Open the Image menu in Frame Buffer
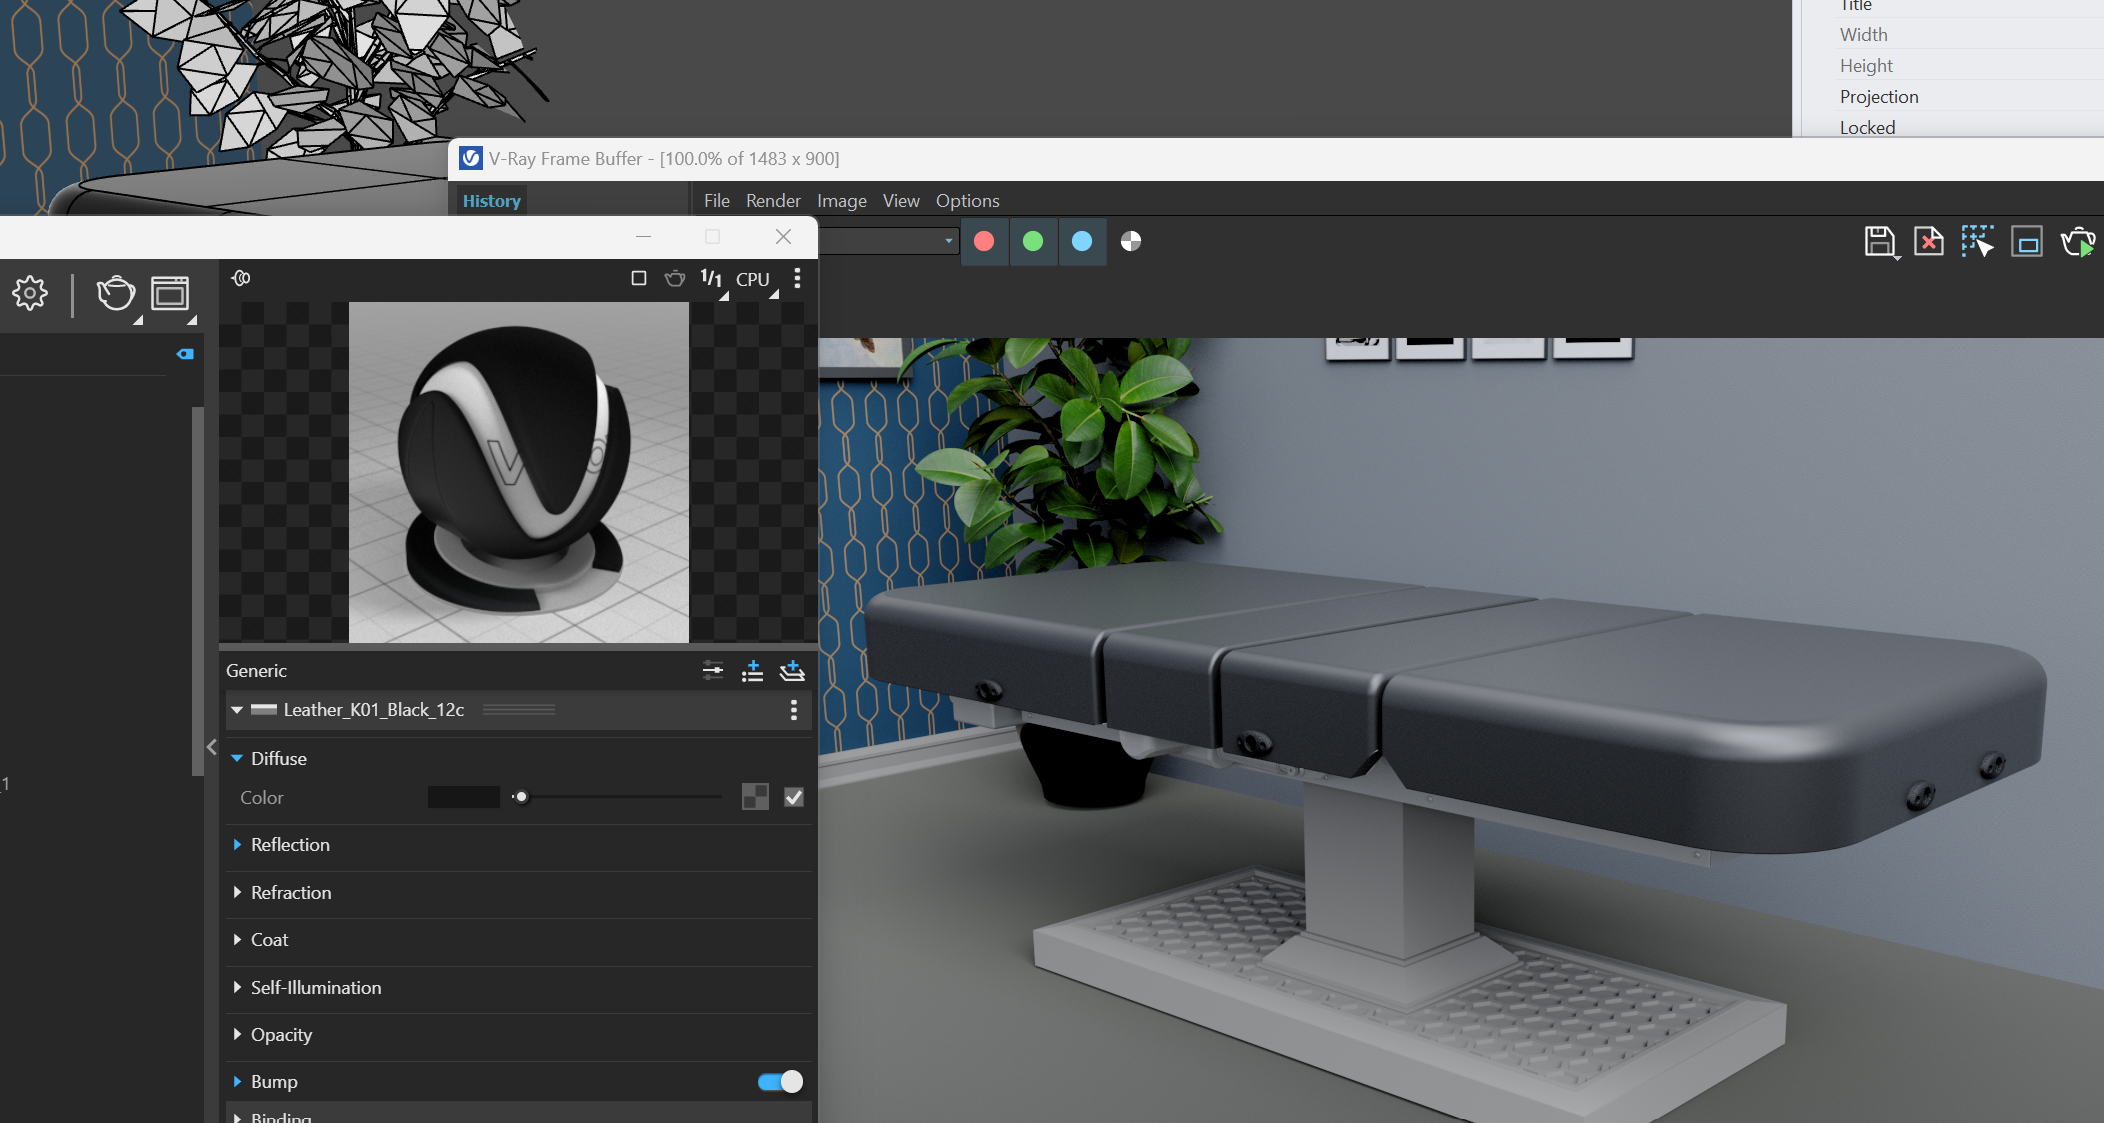Image resolution: width=2104 pixels, height=1123 pixels. pyautogui.click(x=842, y=201)
